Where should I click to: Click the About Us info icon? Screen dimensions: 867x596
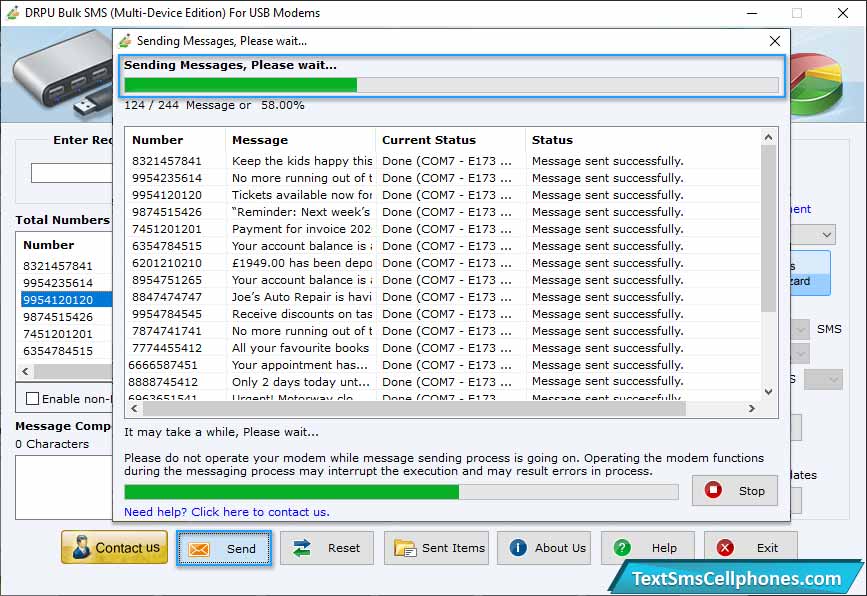point(518,548)
